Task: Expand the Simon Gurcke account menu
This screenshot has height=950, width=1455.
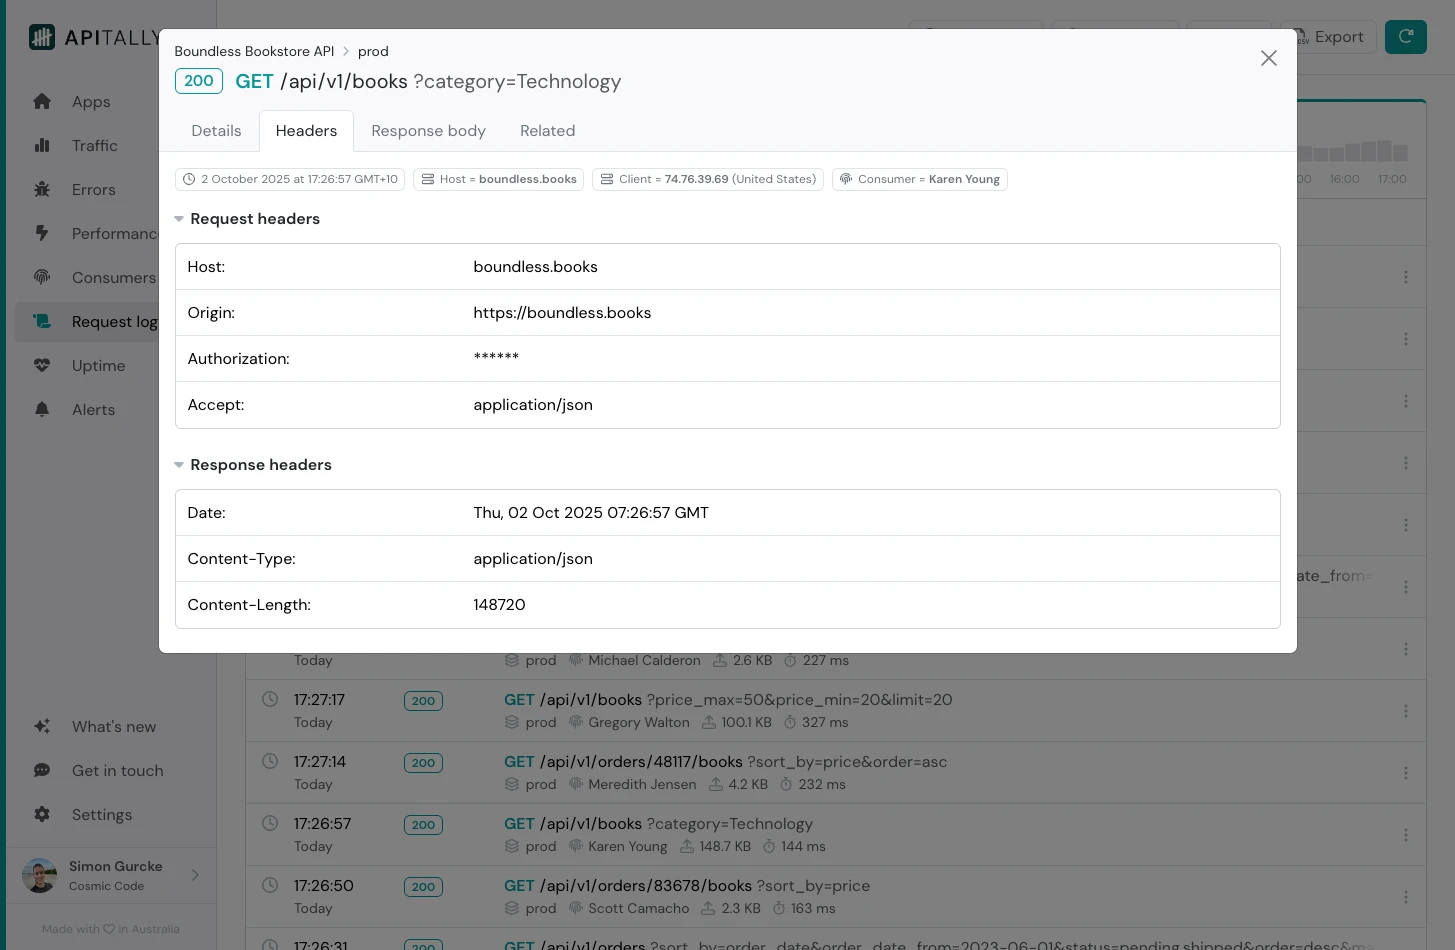Action: coord(195,875)
